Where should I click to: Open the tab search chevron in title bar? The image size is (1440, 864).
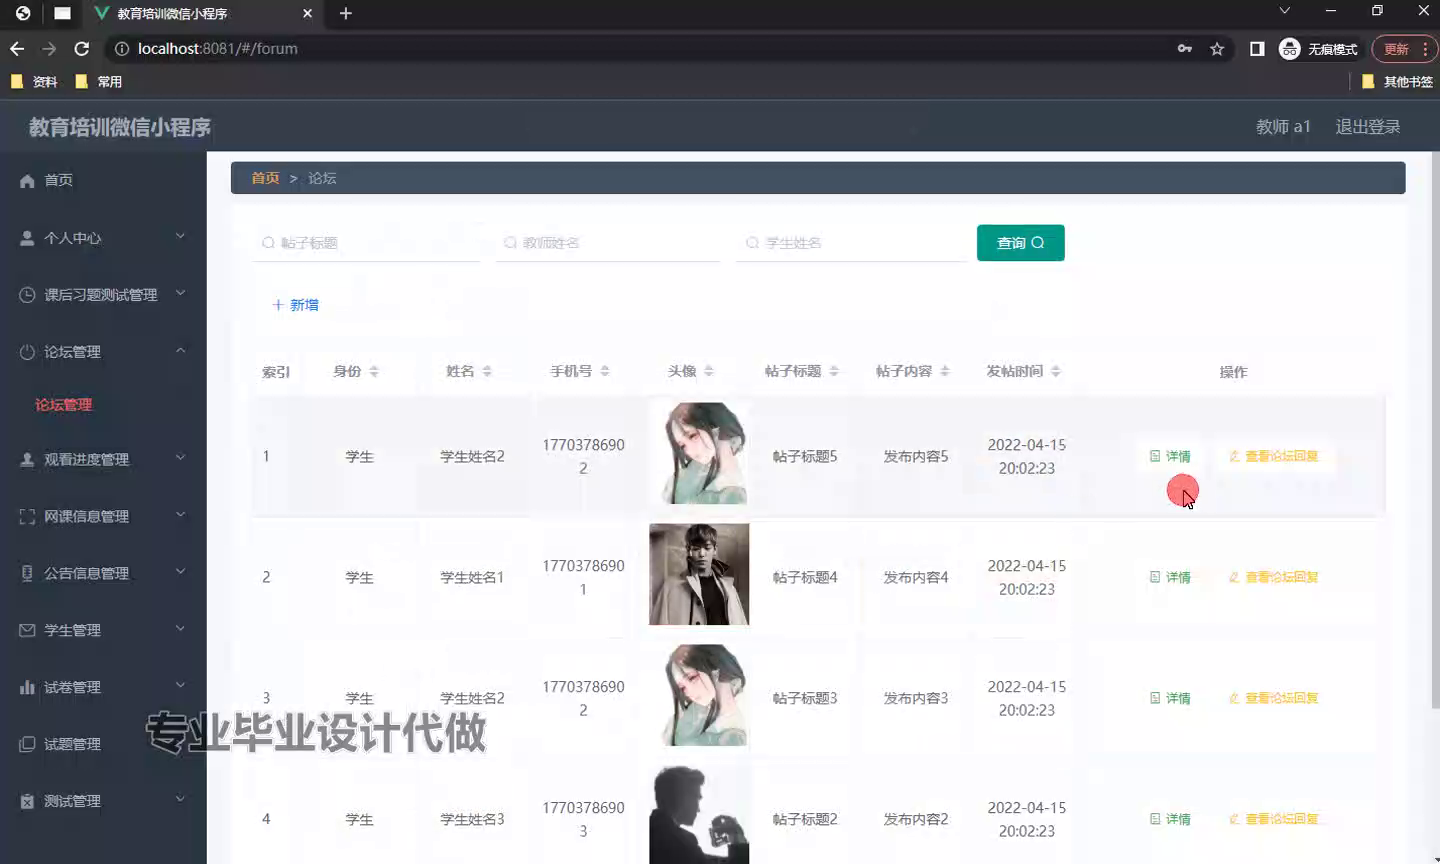1285,10
